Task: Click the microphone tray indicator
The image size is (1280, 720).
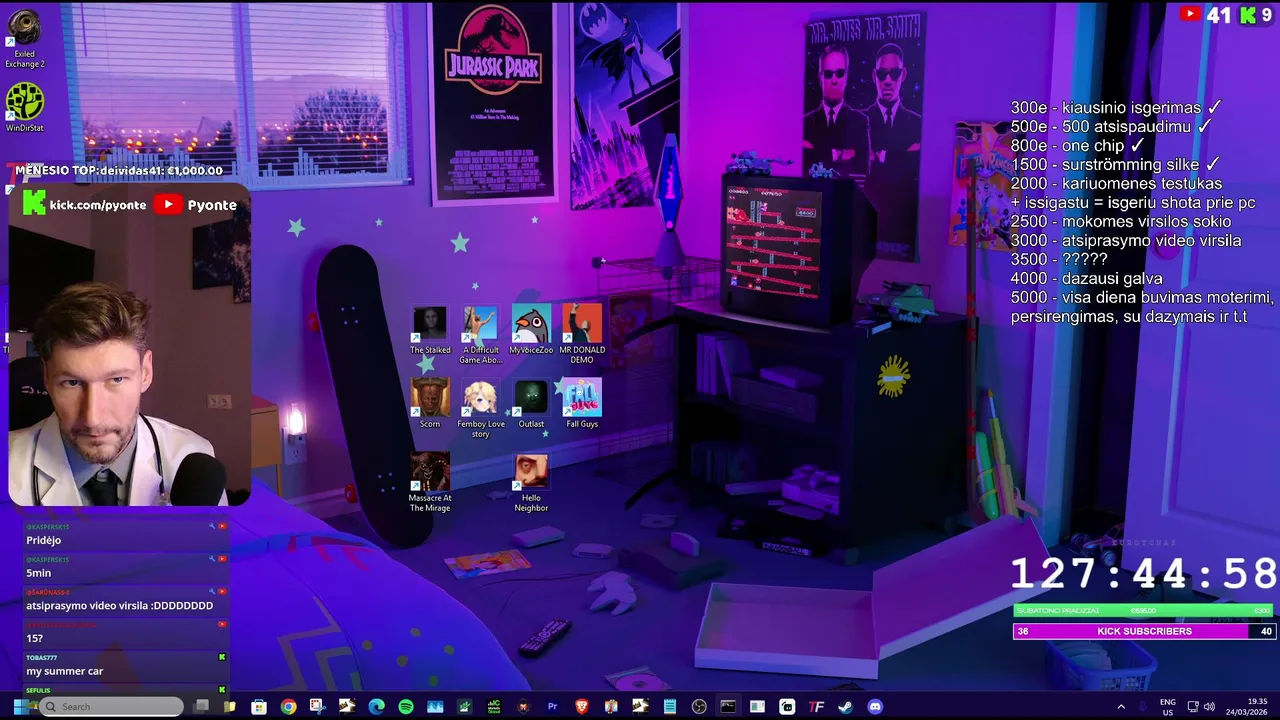Action: [x=1143, y=707]
